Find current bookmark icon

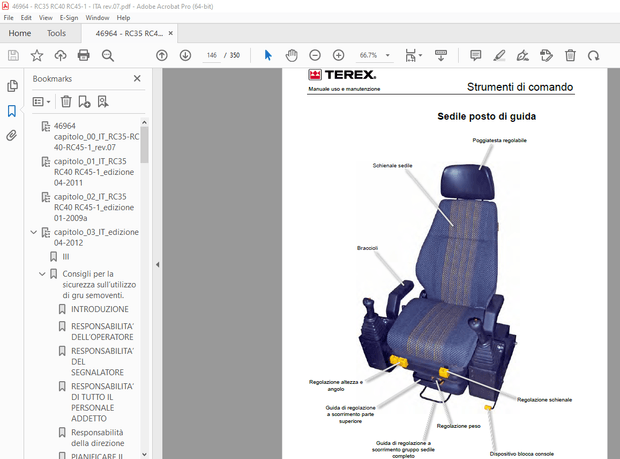(103, 102)
